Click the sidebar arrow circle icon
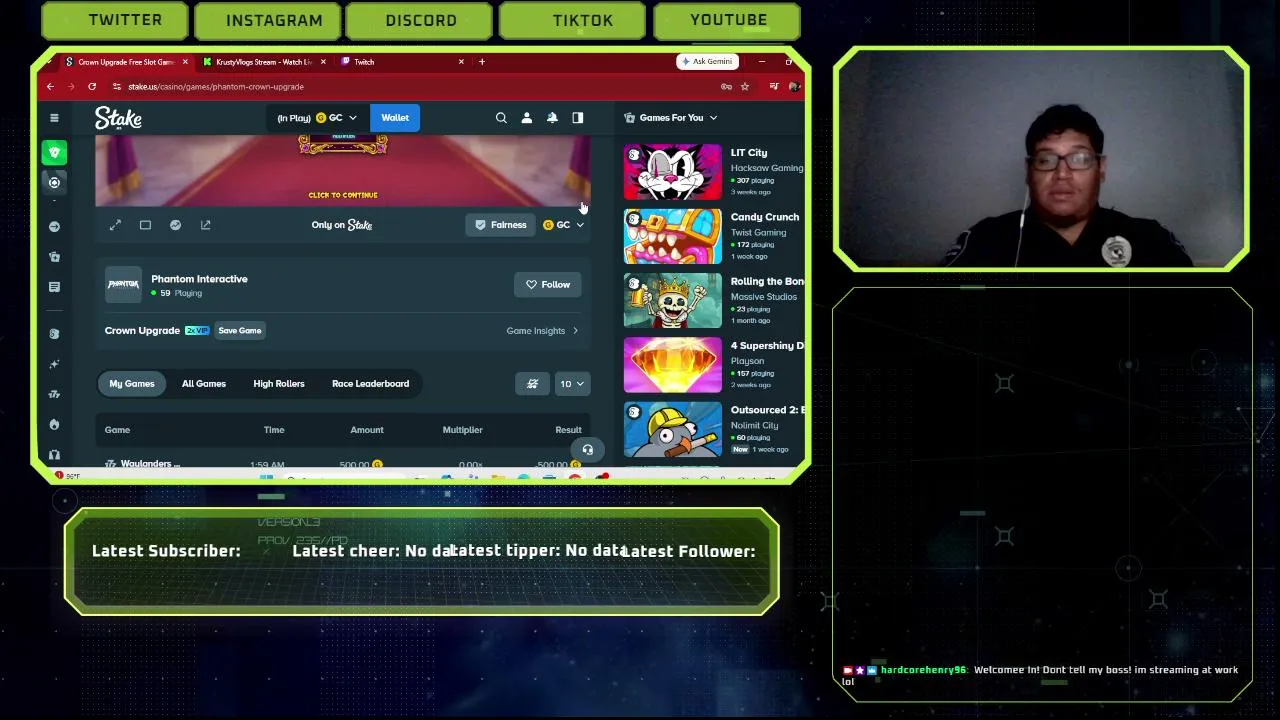Screen dimensions: 1280x720 pyautogui.click(x=54, y=227)
